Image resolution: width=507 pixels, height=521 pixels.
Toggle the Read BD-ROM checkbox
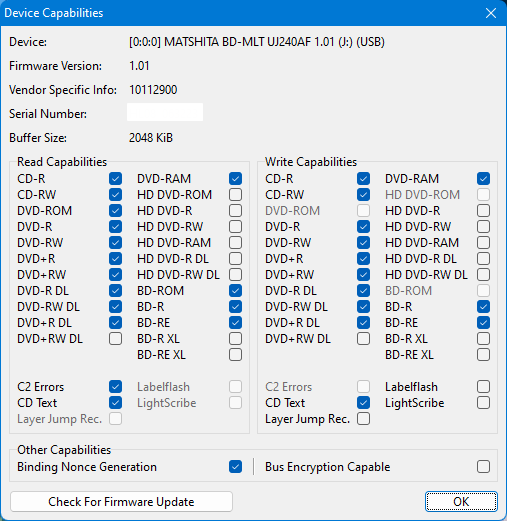tap(235, 291)
